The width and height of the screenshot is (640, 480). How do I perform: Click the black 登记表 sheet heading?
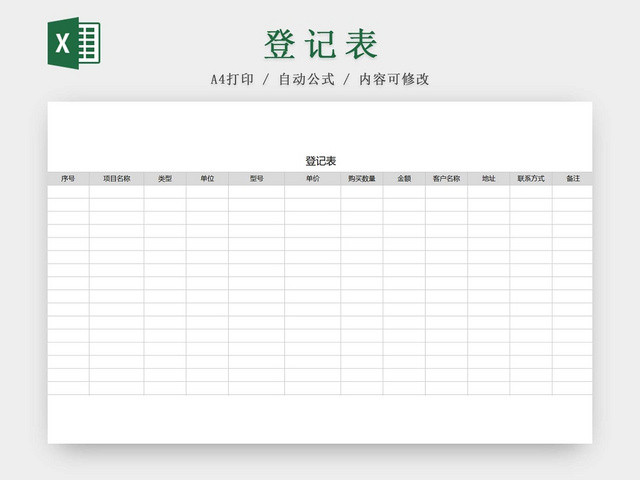click(321, 161)
